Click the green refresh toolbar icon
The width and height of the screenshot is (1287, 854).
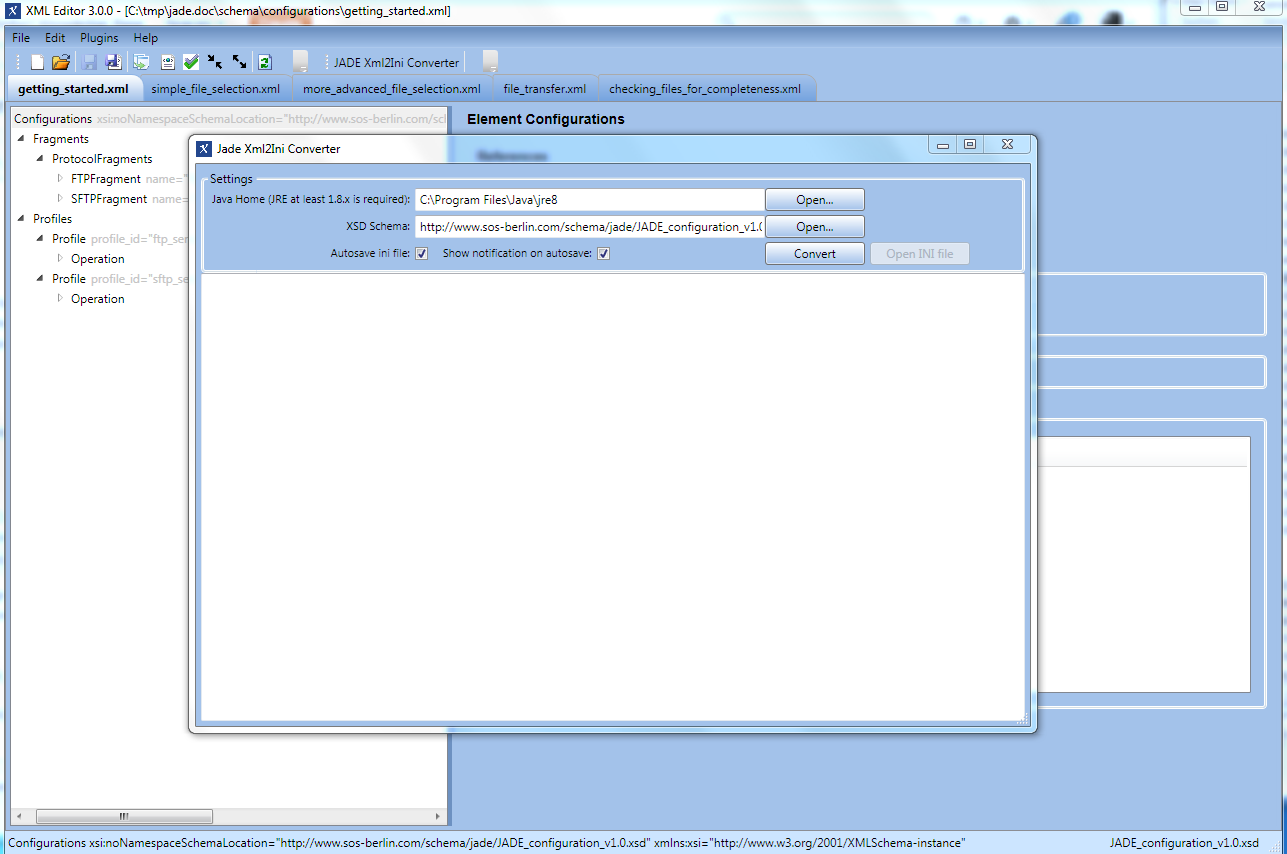tap(264, 62)
